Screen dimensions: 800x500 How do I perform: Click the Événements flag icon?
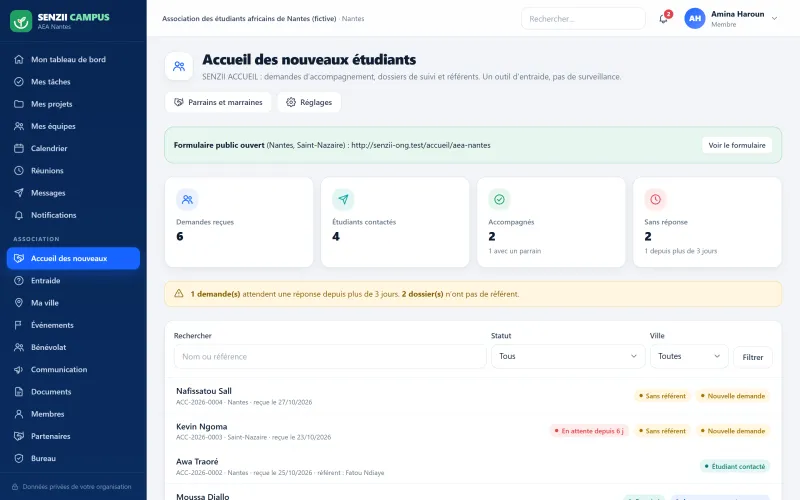pos(19,325)
